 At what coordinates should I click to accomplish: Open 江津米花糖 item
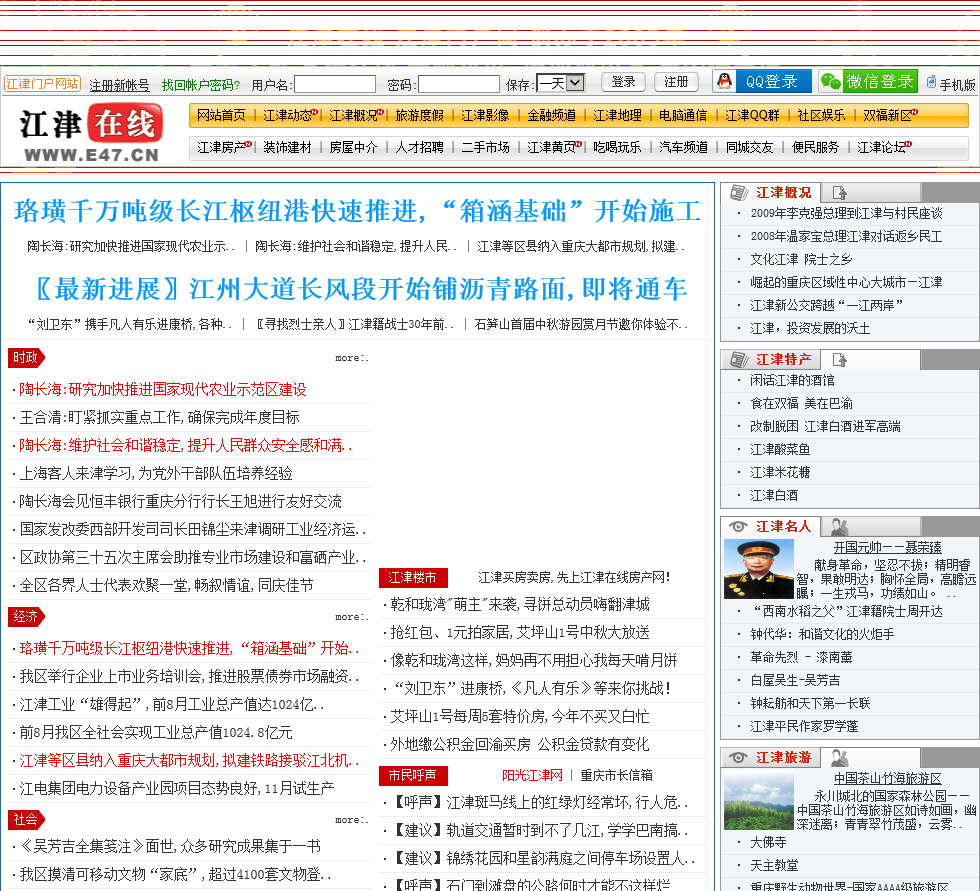780,472
